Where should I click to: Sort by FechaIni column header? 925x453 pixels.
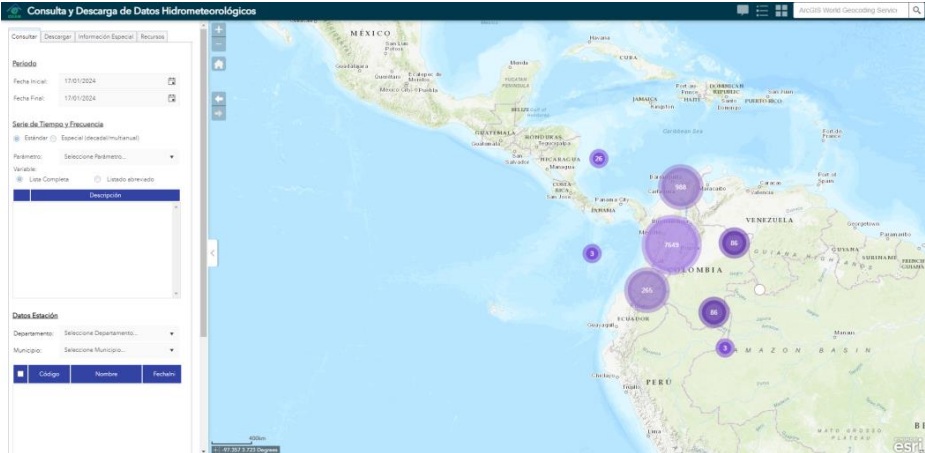162,374
